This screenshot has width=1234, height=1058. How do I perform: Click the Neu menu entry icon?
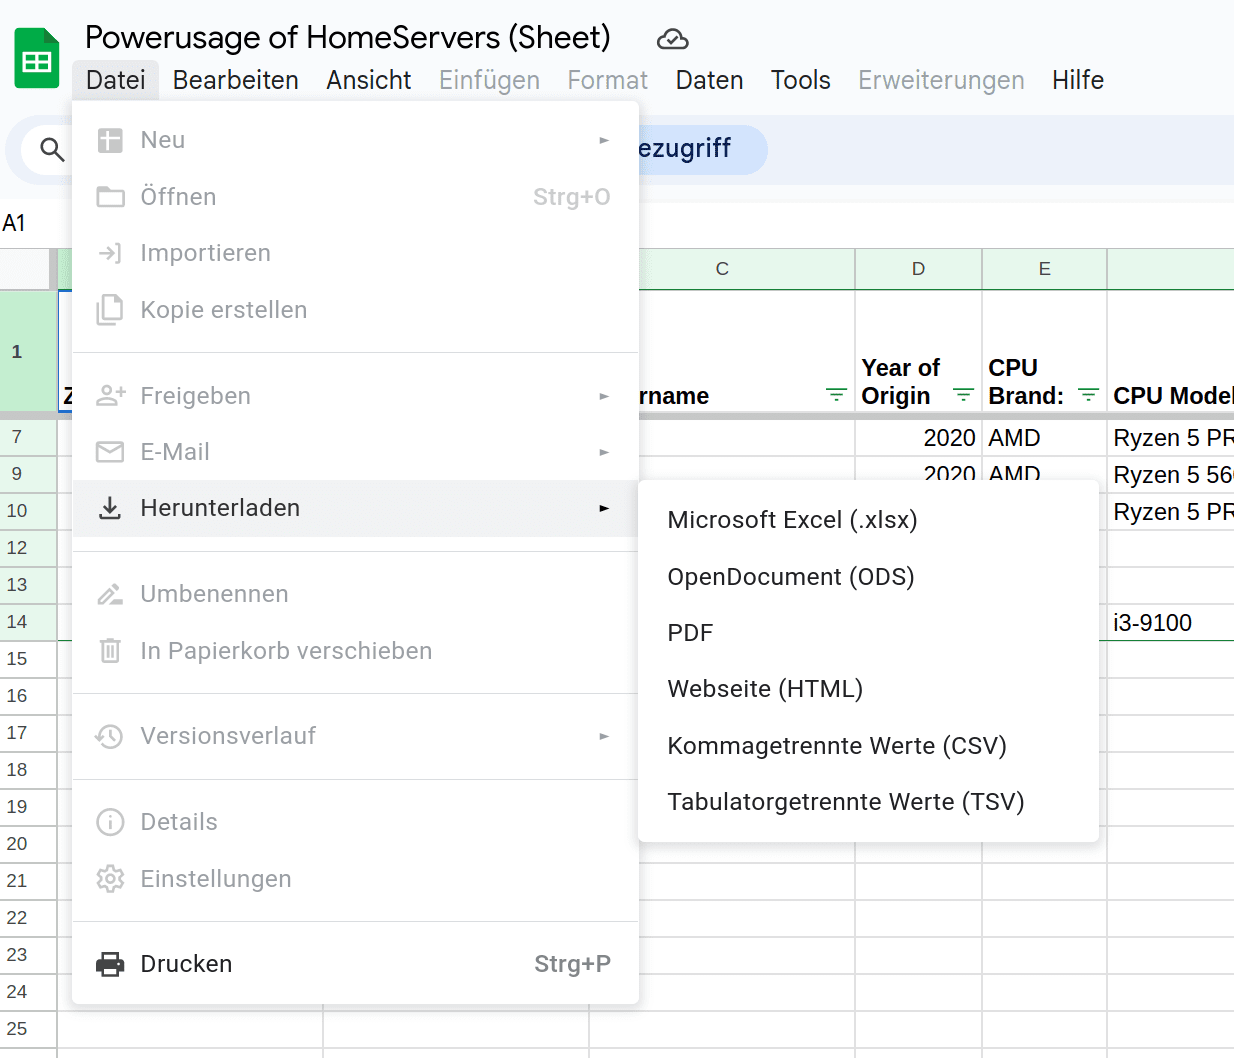coord(110,140)
